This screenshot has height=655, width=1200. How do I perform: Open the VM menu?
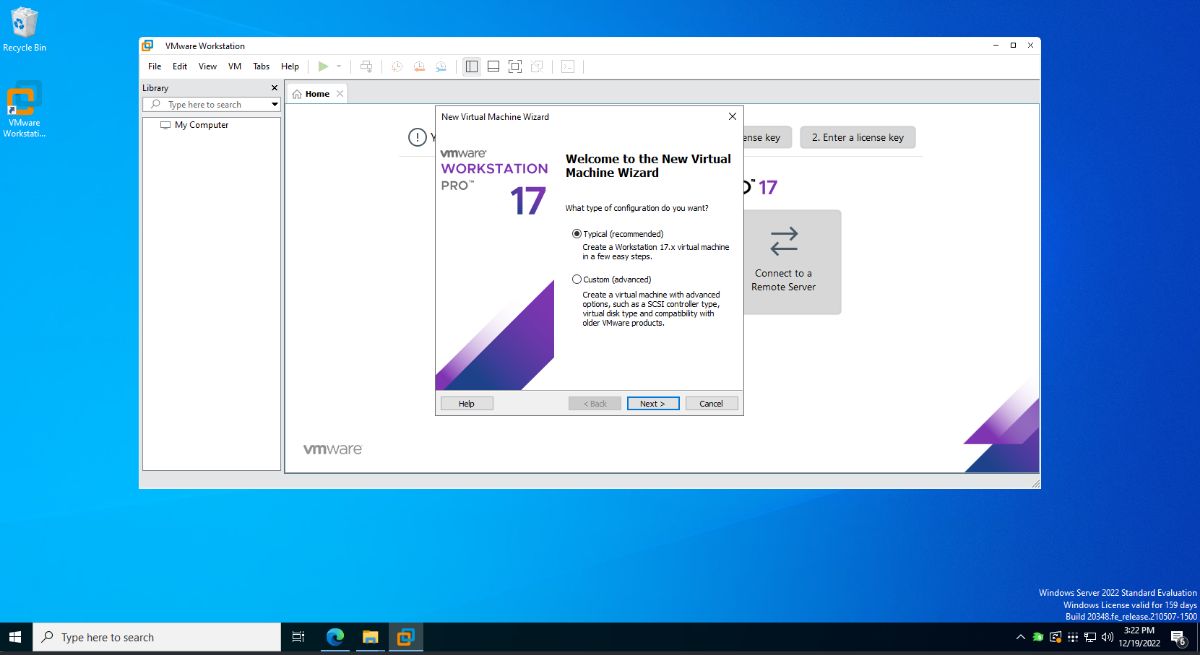click(x=235, y=66)
